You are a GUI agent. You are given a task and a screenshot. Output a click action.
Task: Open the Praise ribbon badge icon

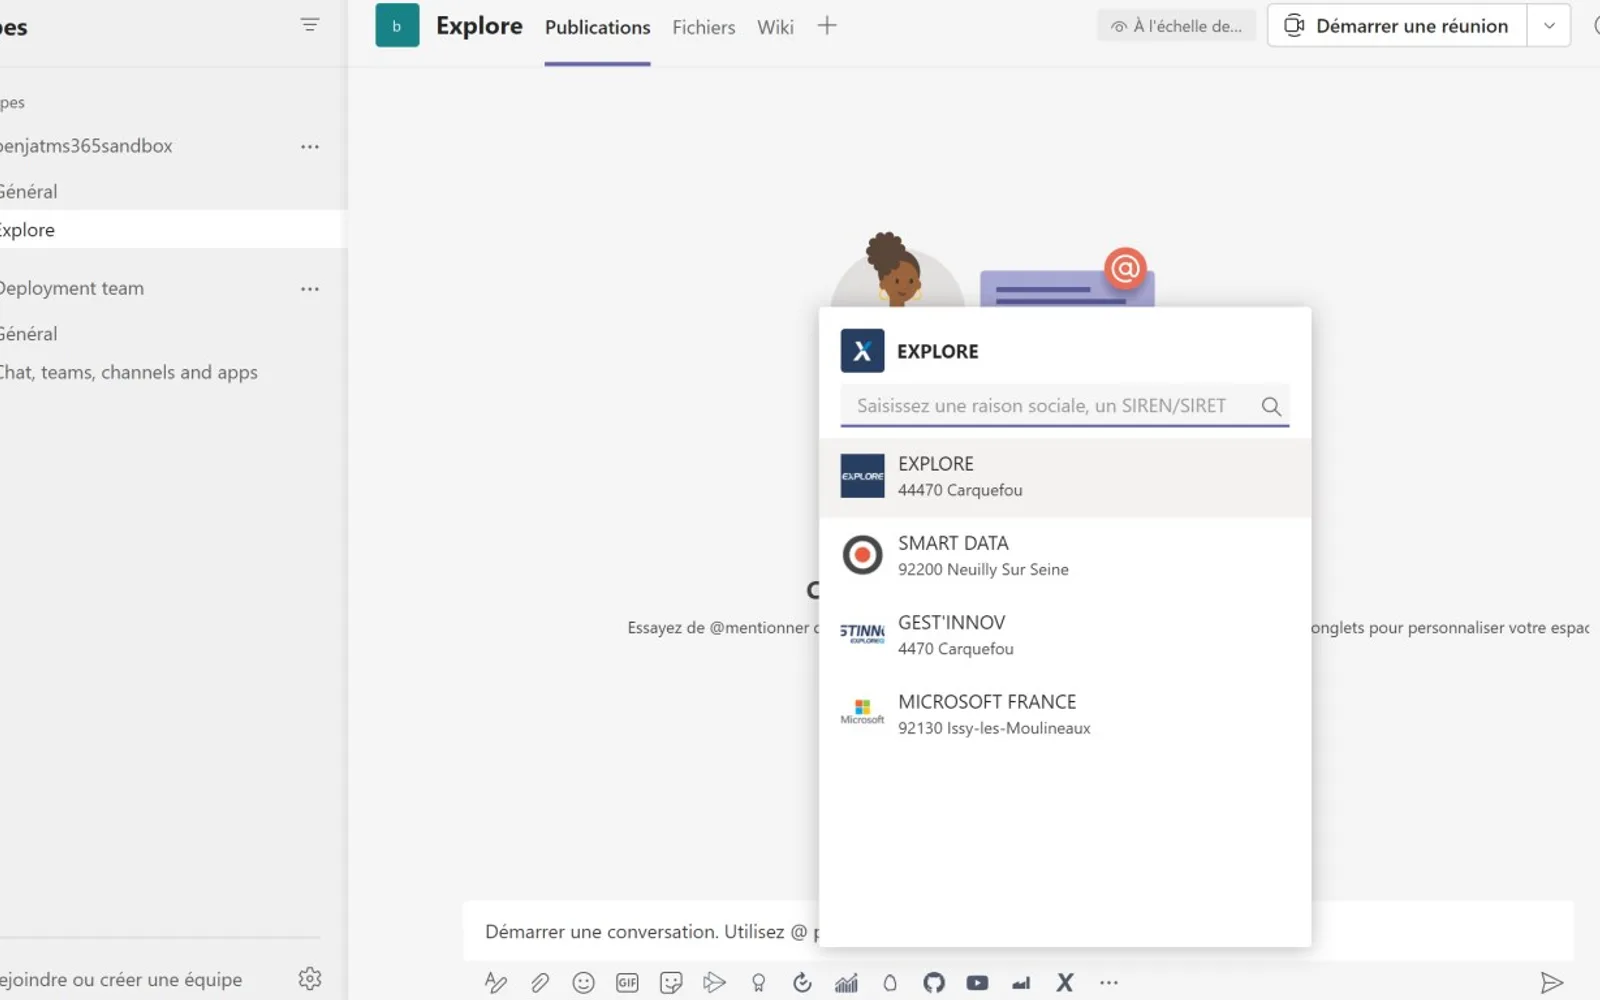click(759, 982)
